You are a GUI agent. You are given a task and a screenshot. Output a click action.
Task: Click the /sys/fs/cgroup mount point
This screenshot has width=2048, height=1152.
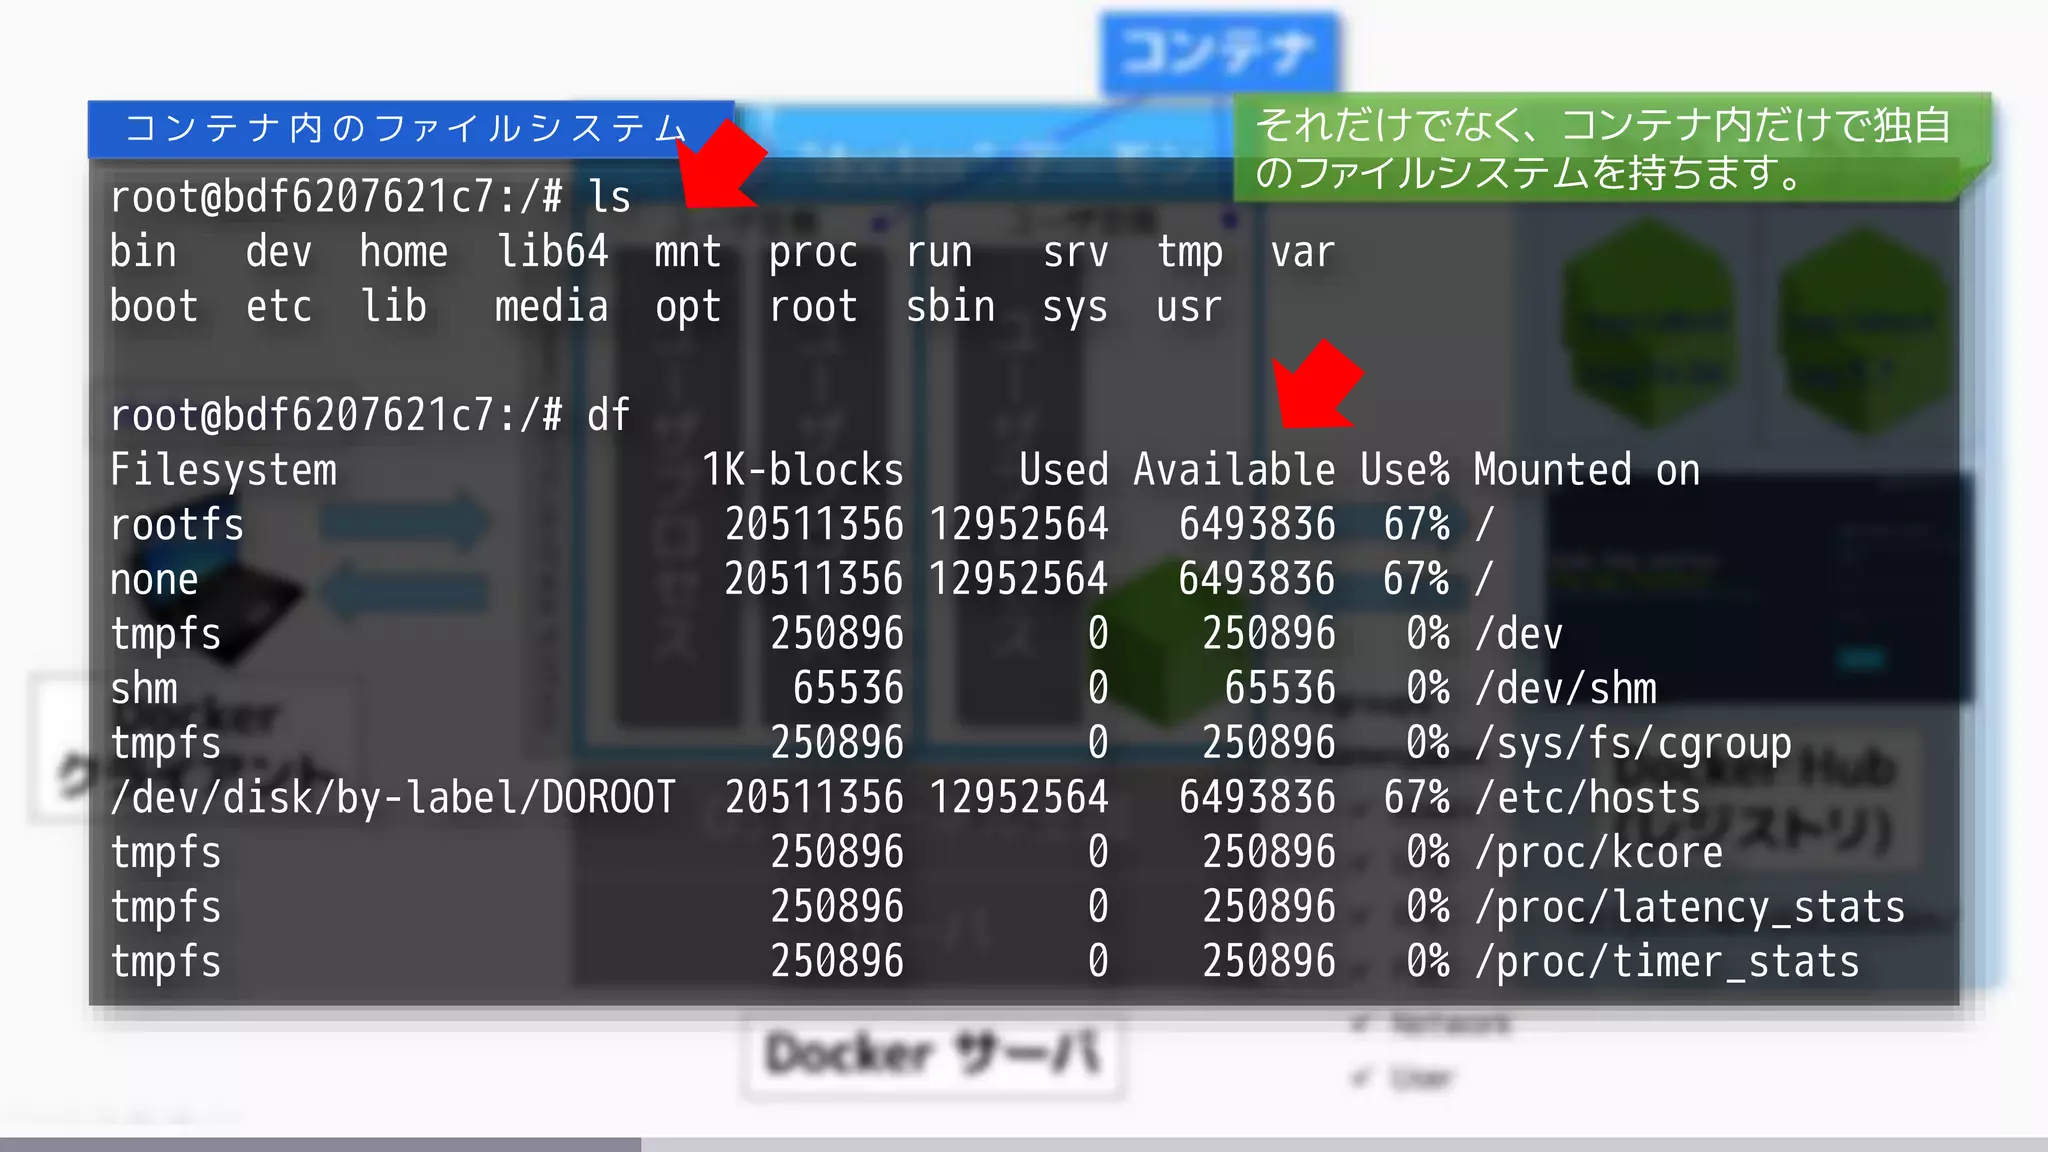click(x=1634, y=743)
